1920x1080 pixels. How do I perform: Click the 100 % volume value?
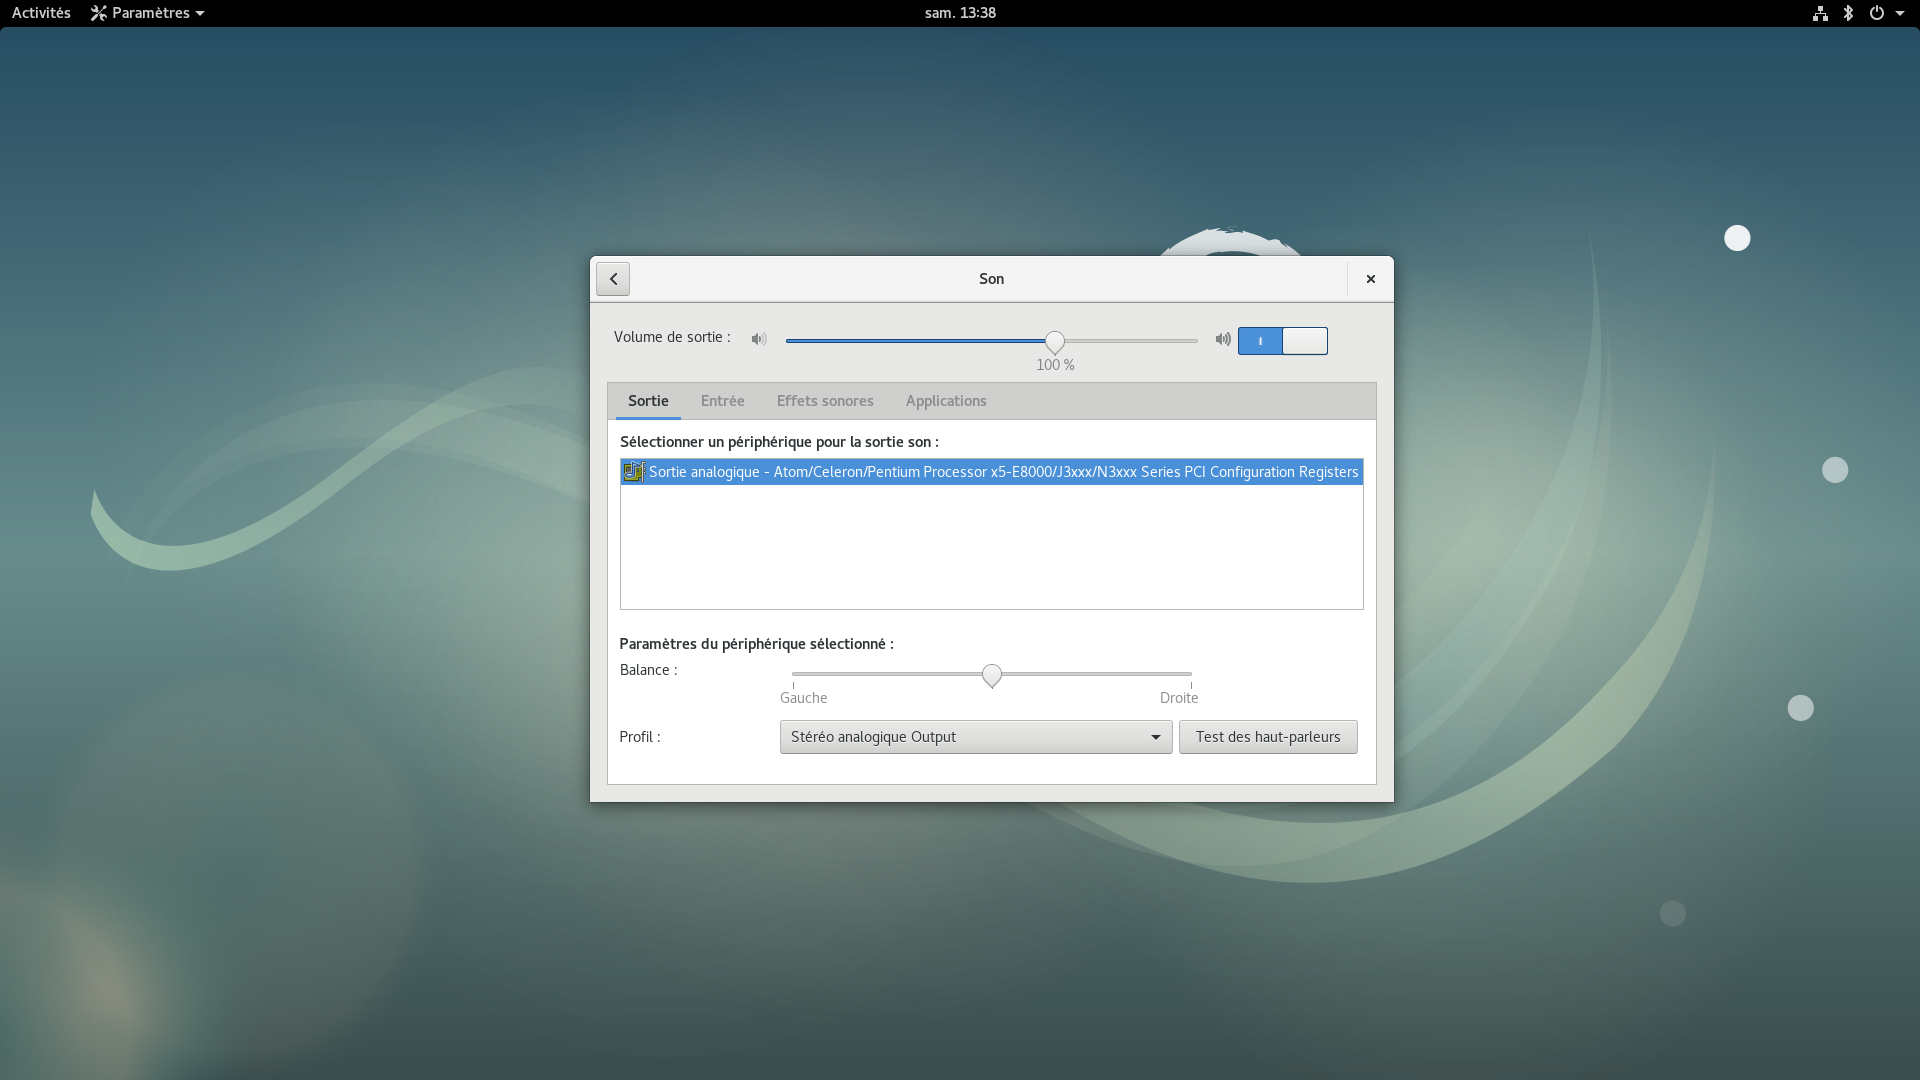coord(1055,365)
